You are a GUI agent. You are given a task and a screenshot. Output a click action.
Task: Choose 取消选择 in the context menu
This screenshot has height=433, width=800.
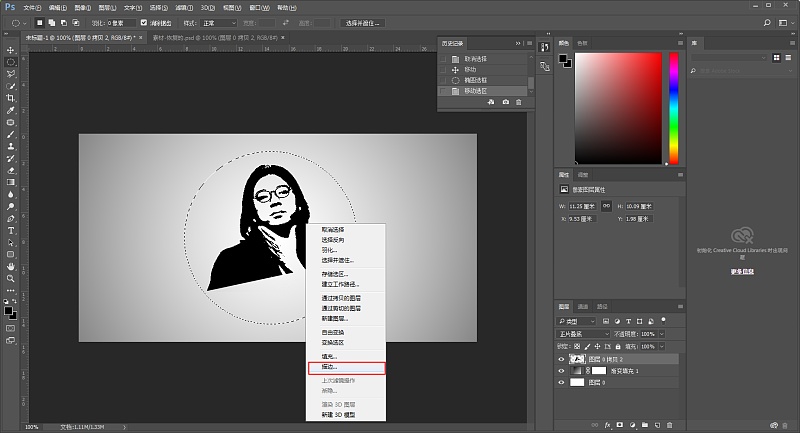(x=333, y=230)
